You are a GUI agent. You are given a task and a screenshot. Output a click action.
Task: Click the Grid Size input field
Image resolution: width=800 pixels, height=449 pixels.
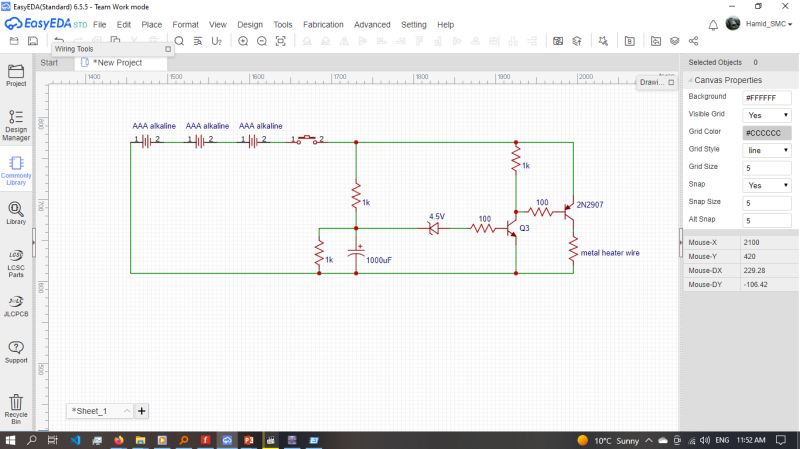click(x=767, y=168)
